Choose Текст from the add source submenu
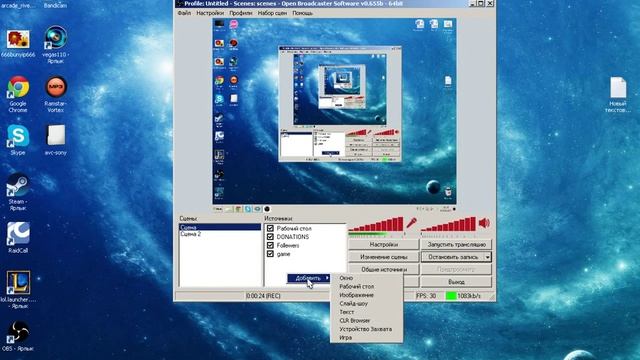The image size is (640, 360). click(x=366, y=312)
